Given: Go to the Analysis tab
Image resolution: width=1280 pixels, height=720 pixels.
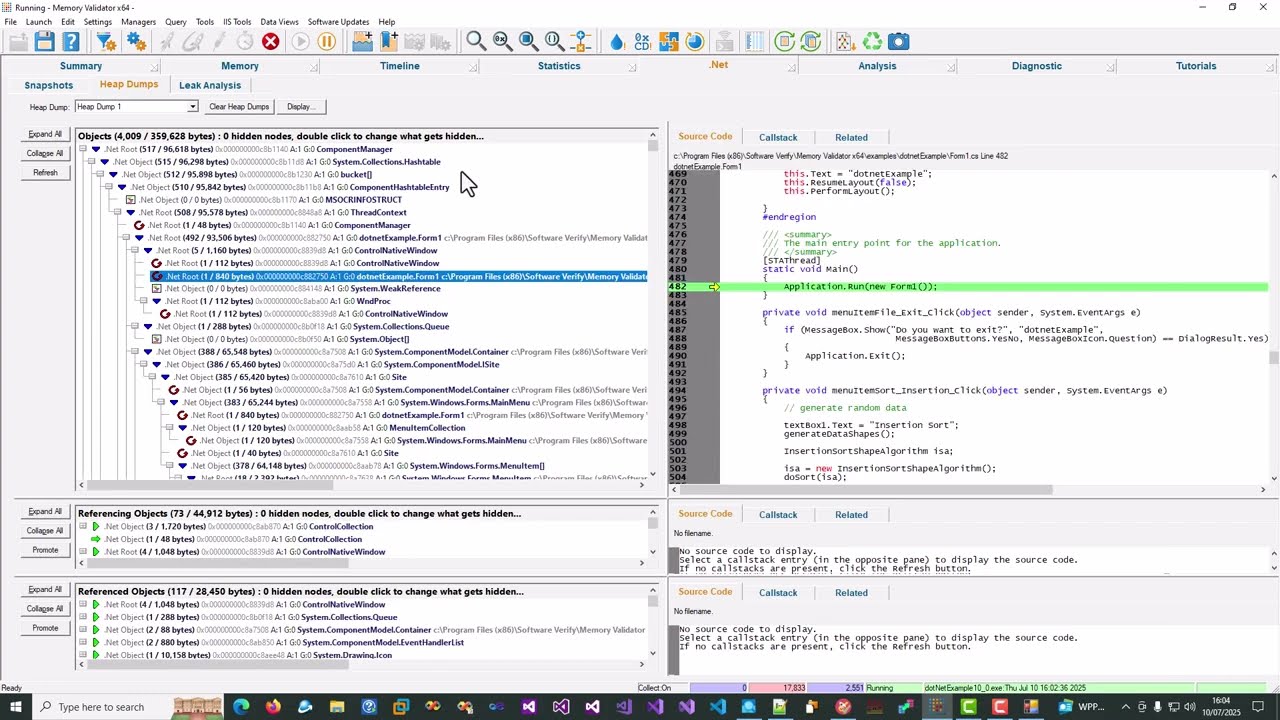Looking at the screenshot, I should click(877, 66).
